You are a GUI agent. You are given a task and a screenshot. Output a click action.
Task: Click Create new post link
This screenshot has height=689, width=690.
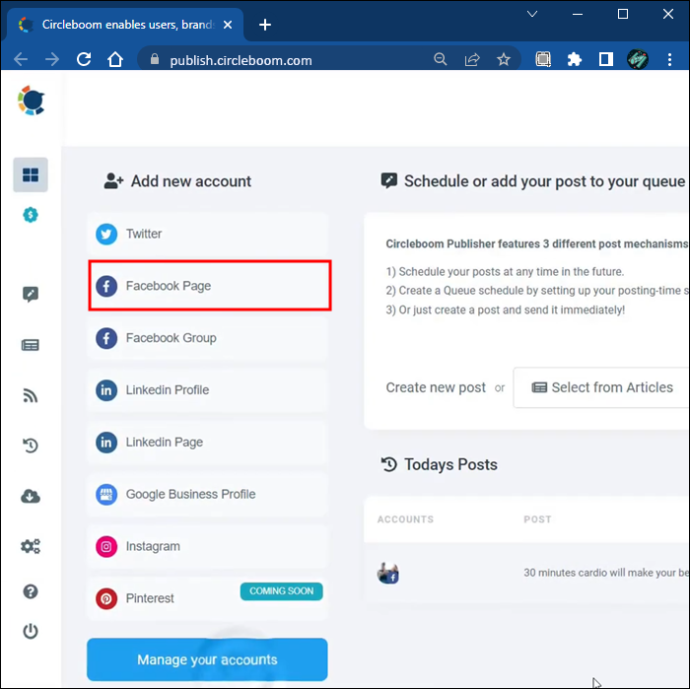(435, 388)
